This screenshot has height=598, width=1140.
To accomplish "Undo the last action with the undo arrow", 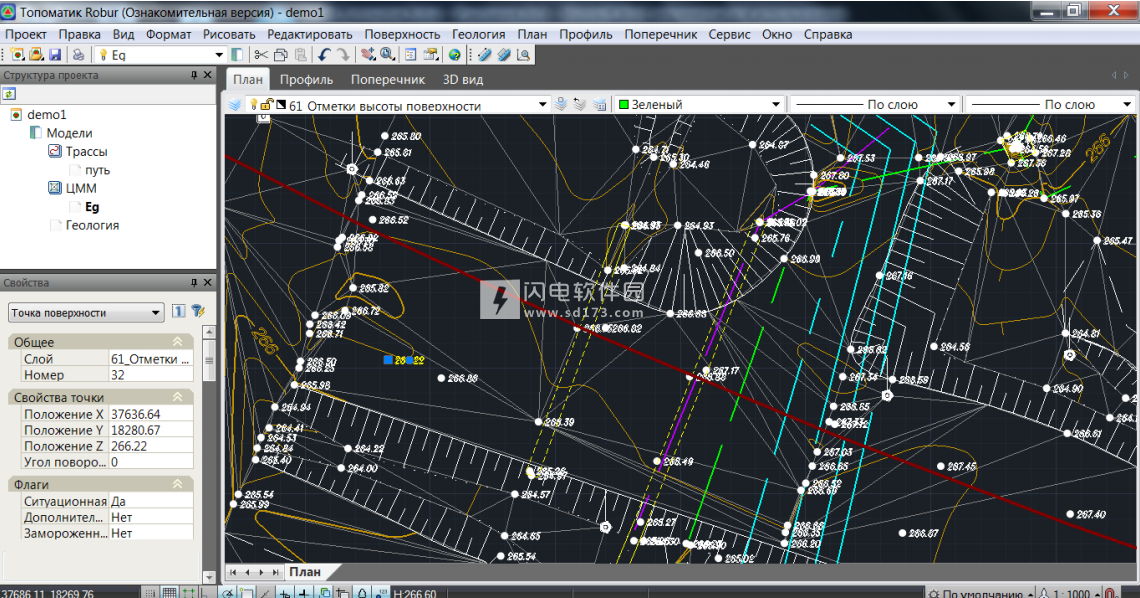I will (324, 54).
